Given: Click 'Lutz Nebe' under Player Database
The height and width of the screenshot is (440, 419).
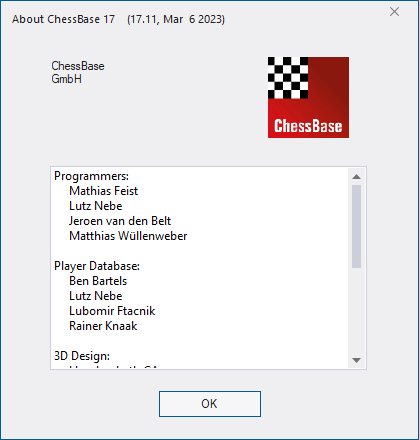Looking at the screenshot, I should pos(96,296).
